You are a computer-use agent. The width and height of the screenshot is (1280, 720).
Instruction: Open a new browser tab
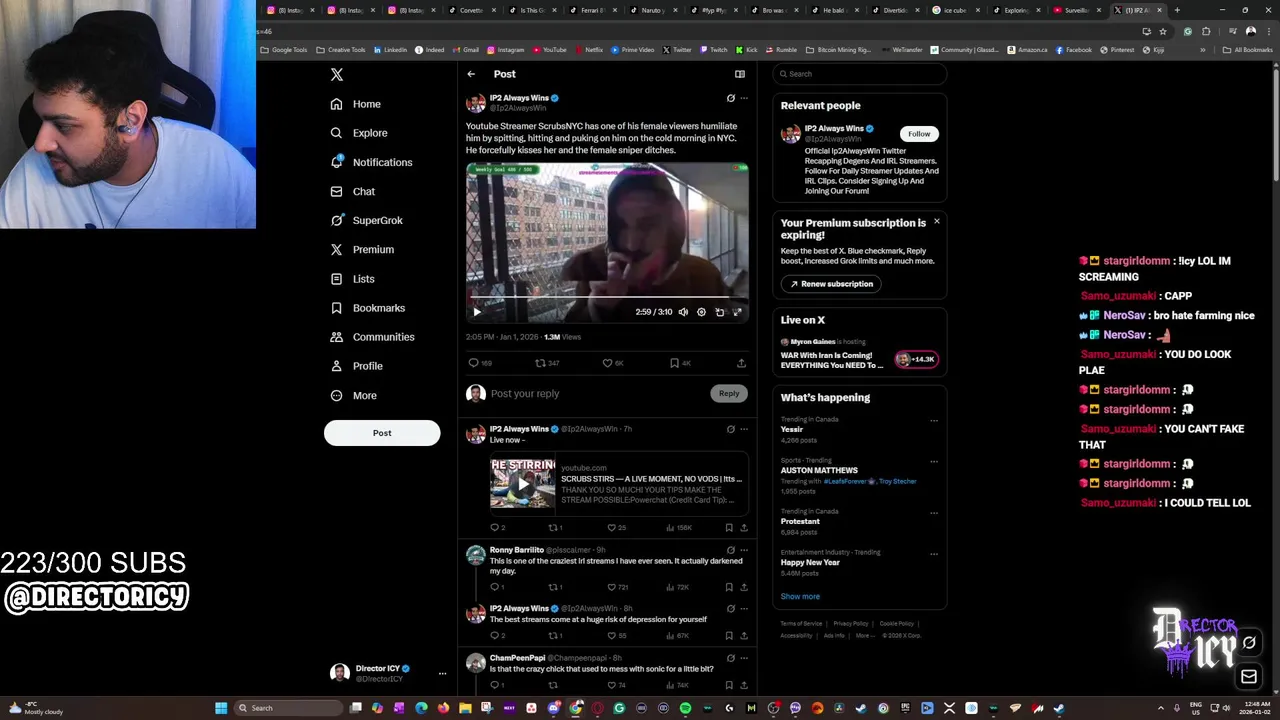1177,10
